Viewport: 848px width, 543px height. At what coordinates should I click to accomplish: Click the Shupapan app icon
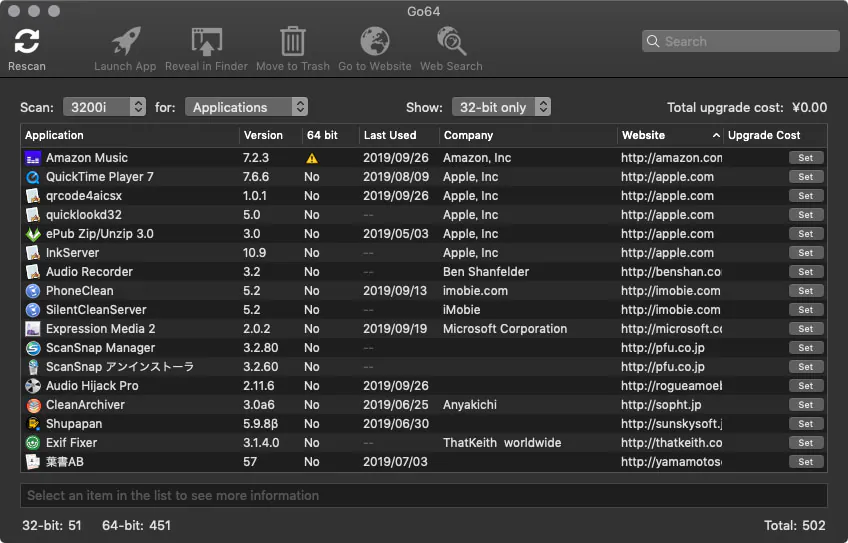click(33, 424)
